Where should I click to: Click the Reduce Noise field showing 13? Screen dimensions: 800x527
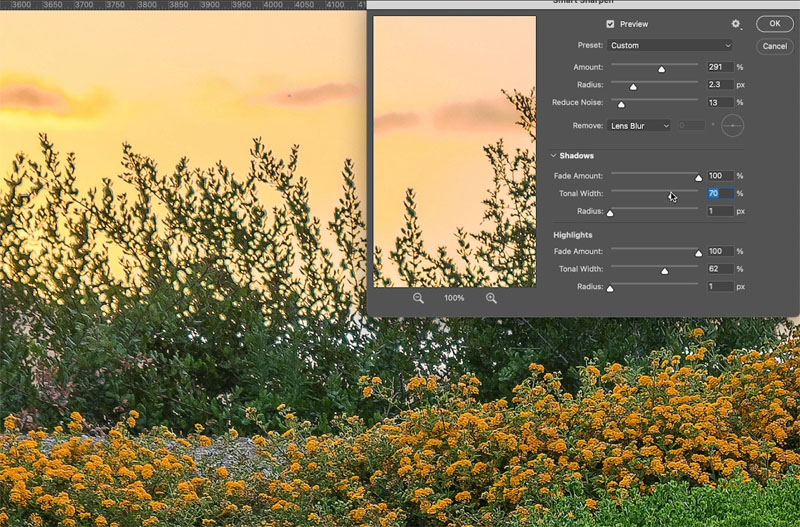[720, 103]
